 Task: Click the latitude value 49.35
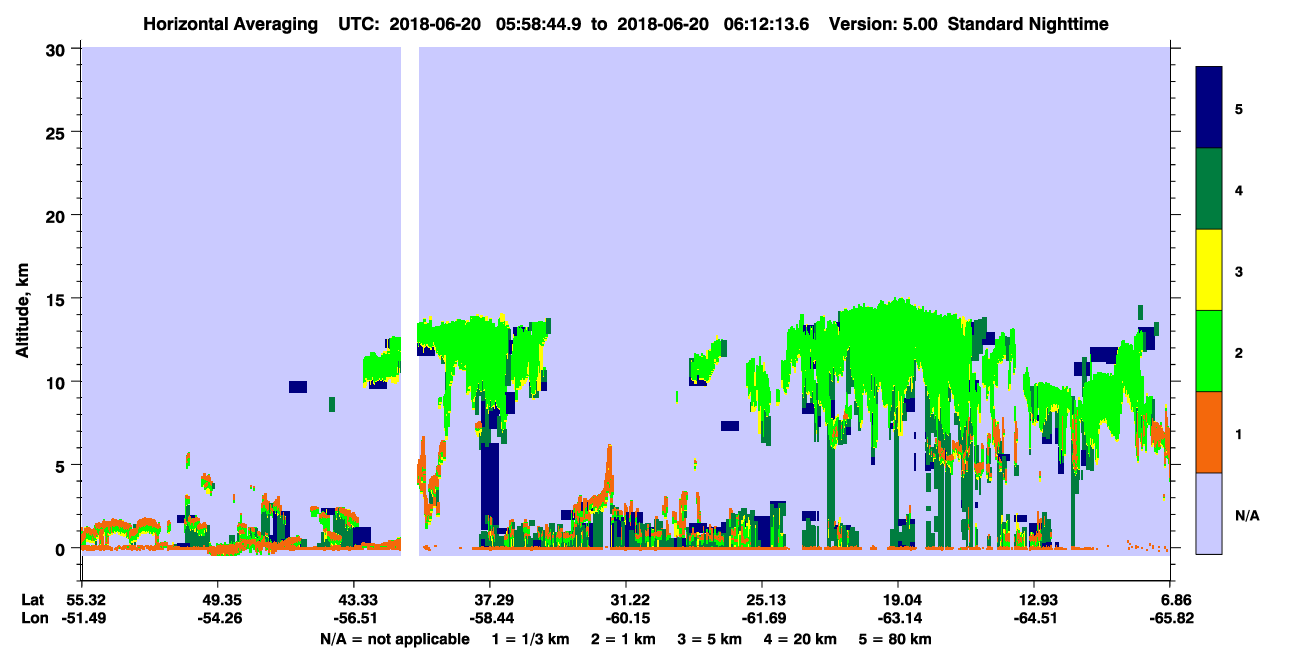(217, 600)
